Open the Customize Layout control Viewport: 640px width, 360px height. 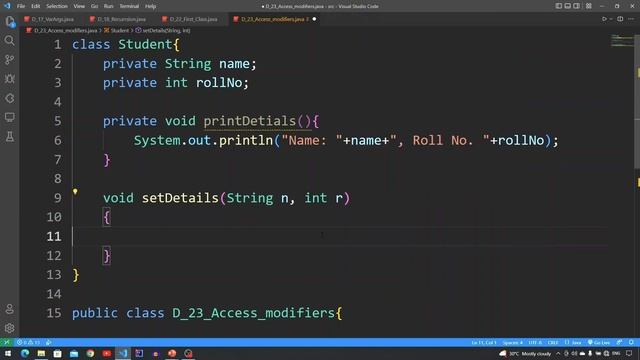click(589, 6)
